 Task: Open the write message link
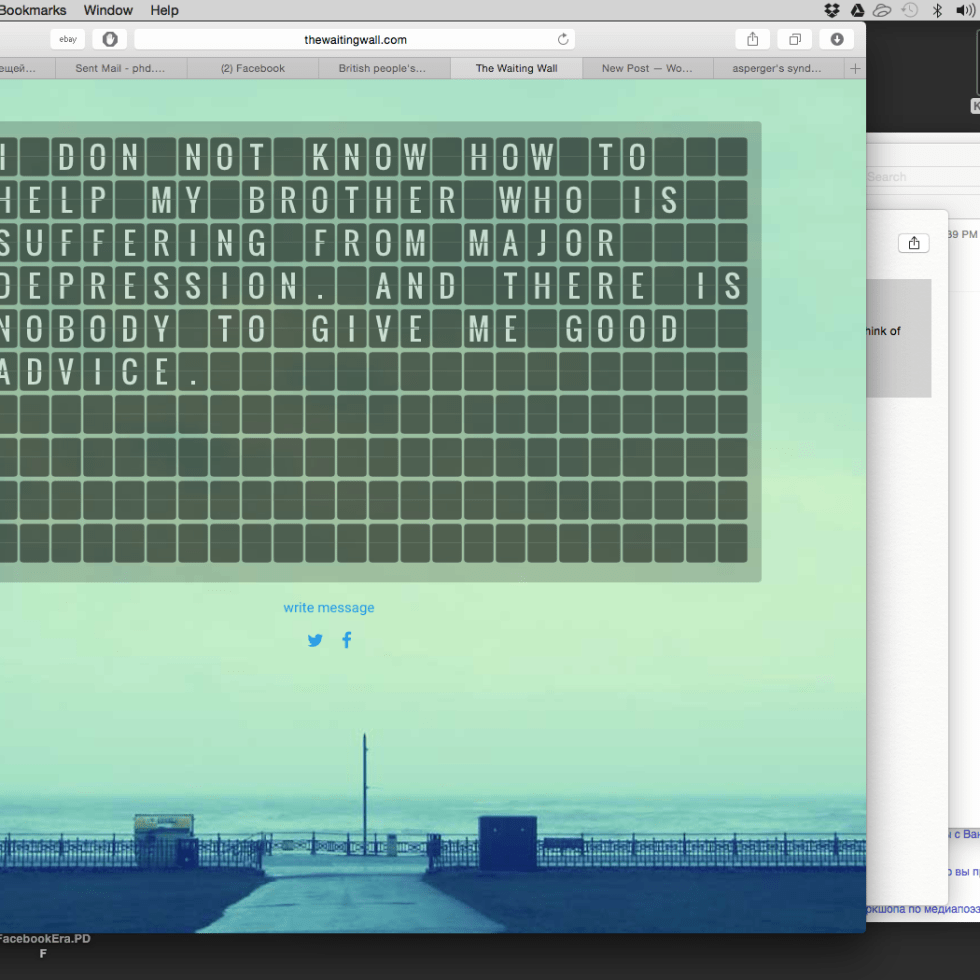(x=328, y=607)
